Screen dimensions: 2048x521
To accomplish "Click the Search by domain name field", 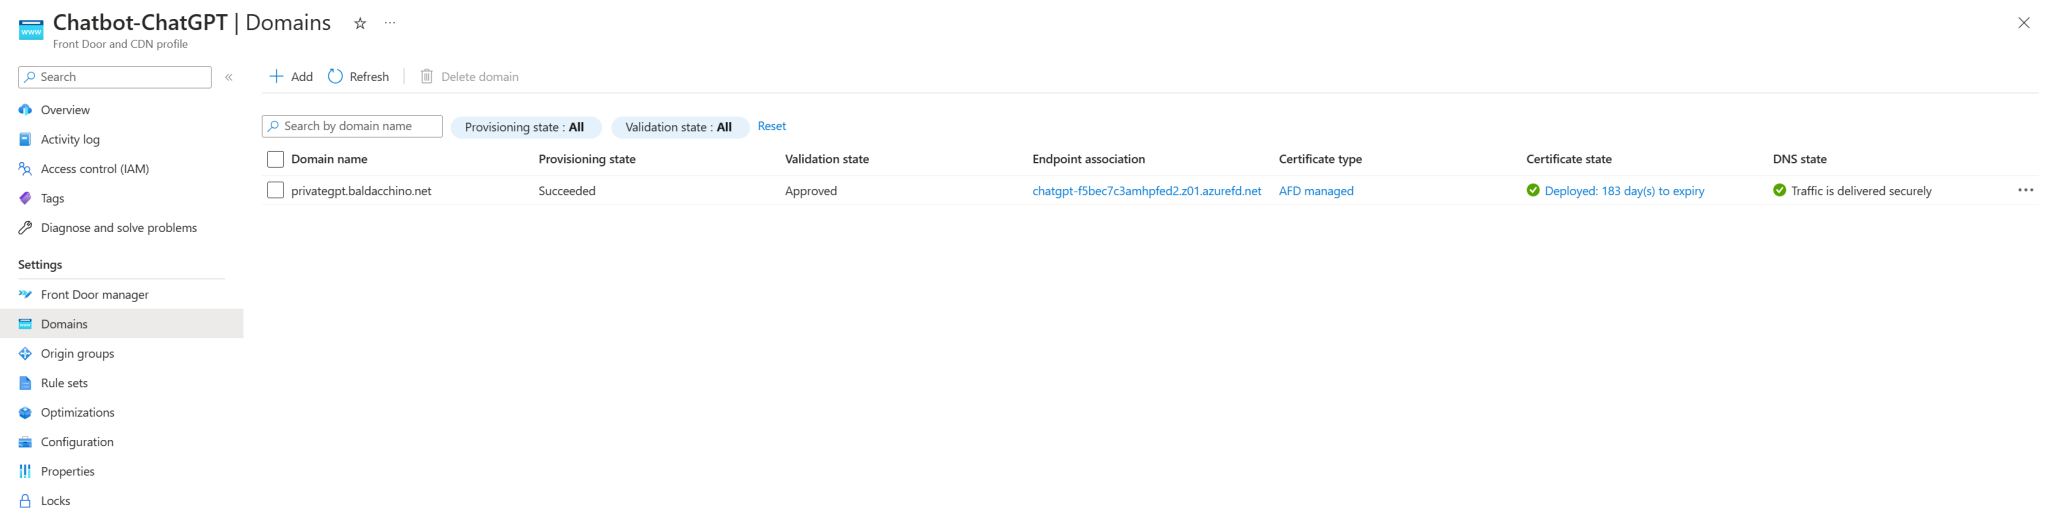I will pyautogui.click(x=352, y=126).
